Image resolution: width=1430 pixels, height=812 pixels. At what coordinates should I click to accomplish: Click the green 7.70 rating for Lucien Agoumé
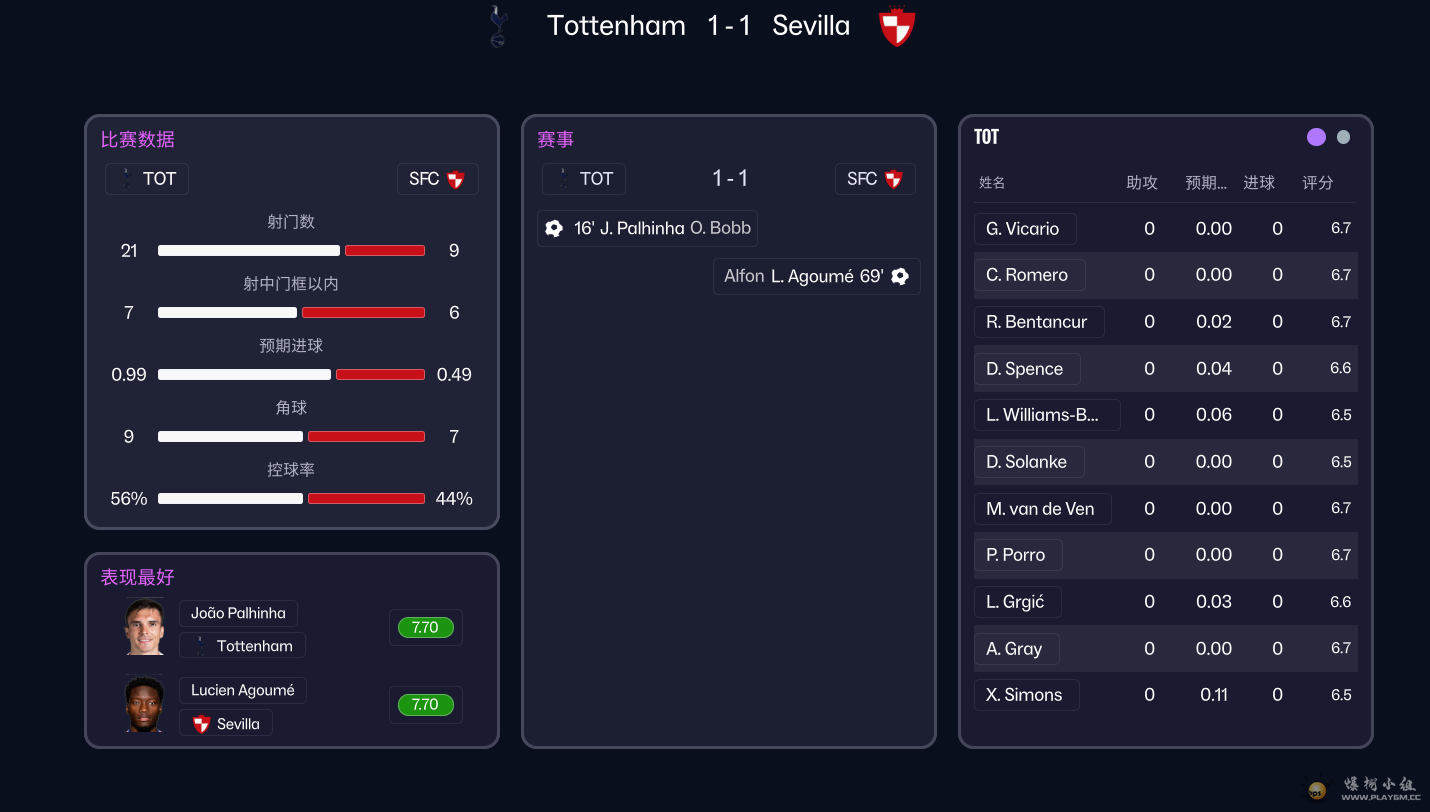click(425, 705)
